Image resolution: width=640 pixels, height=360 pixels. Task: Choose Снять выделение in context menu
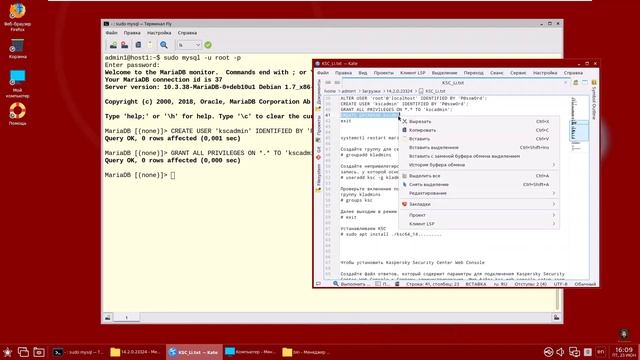tap(479, 184)
